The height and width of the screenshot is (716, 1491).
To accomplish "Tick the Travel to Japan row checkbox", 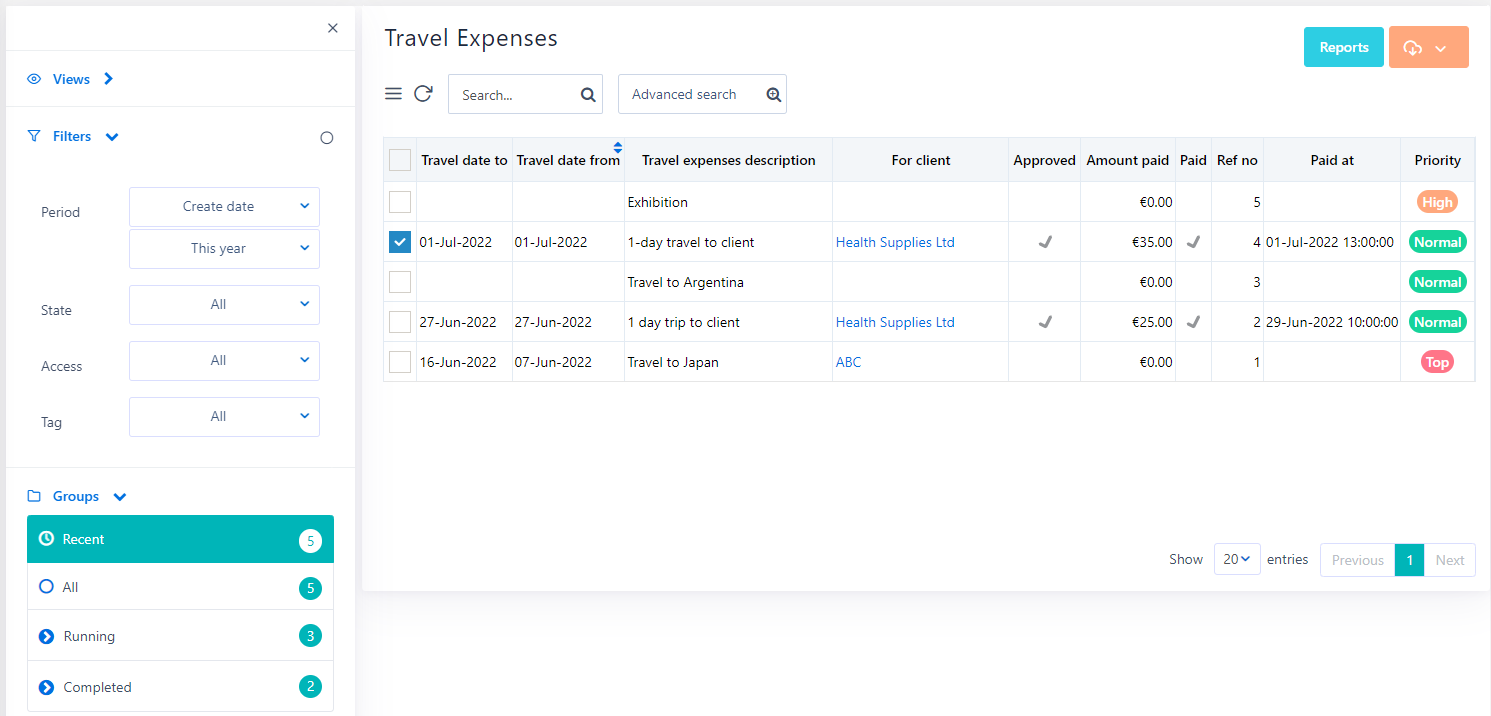I will click(400, 362).
